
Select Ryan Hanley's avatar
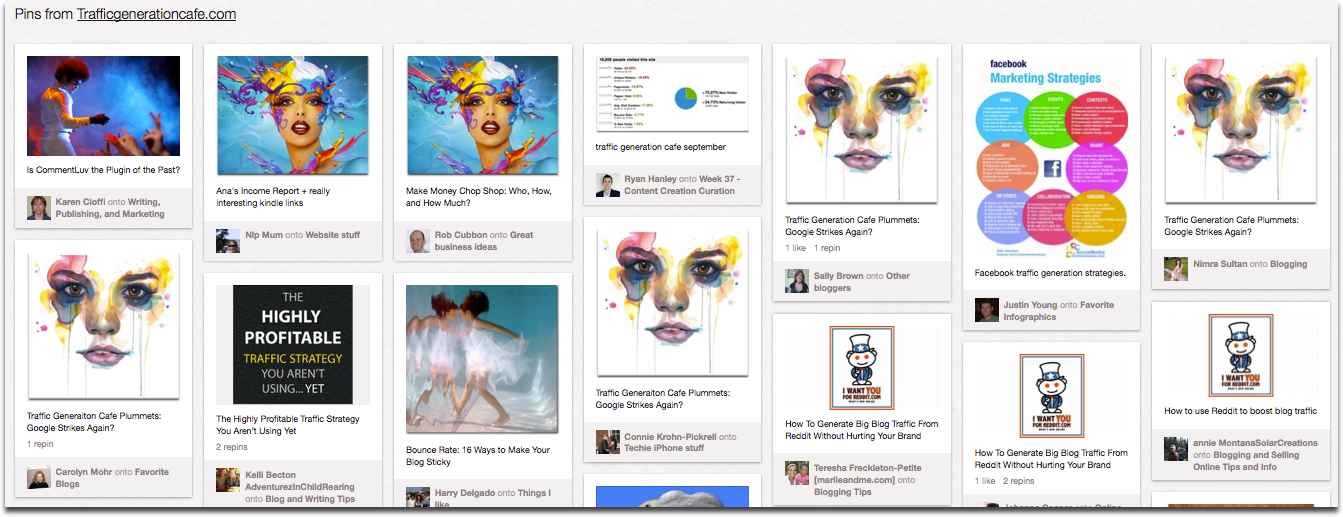point(608,184)
